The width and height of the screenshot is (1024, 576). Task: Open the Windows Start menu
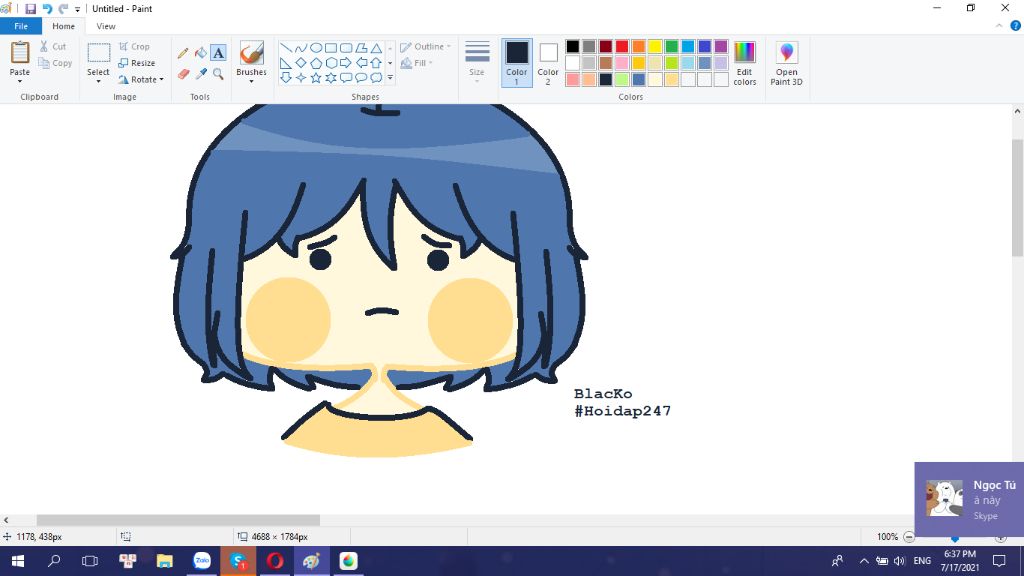(x=18, y=561)
